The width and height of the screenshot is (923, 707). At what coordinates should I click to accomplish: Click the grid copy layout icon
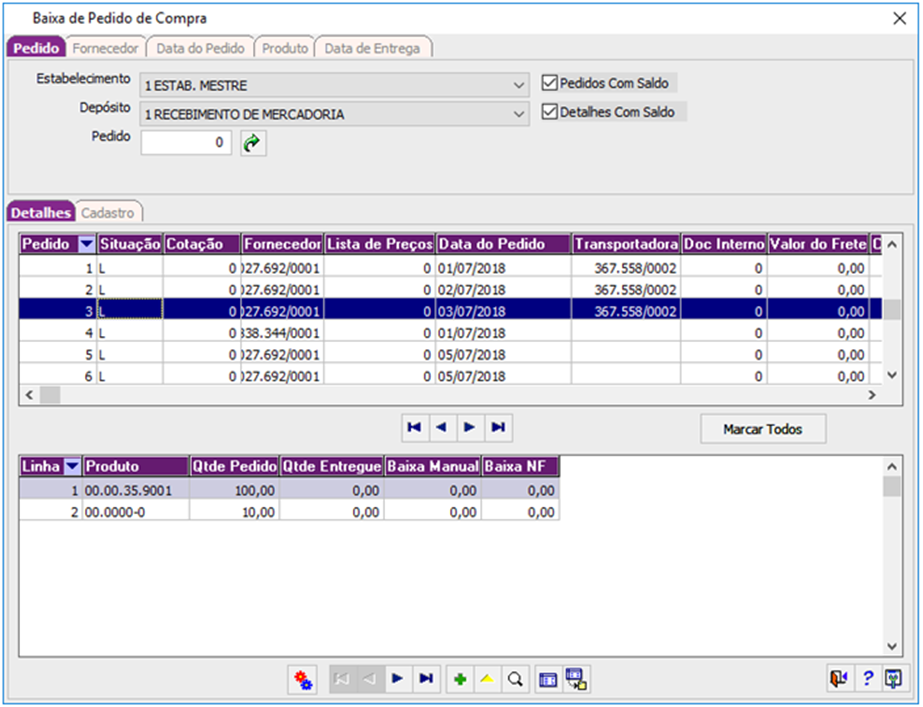[x=576, y=679]
